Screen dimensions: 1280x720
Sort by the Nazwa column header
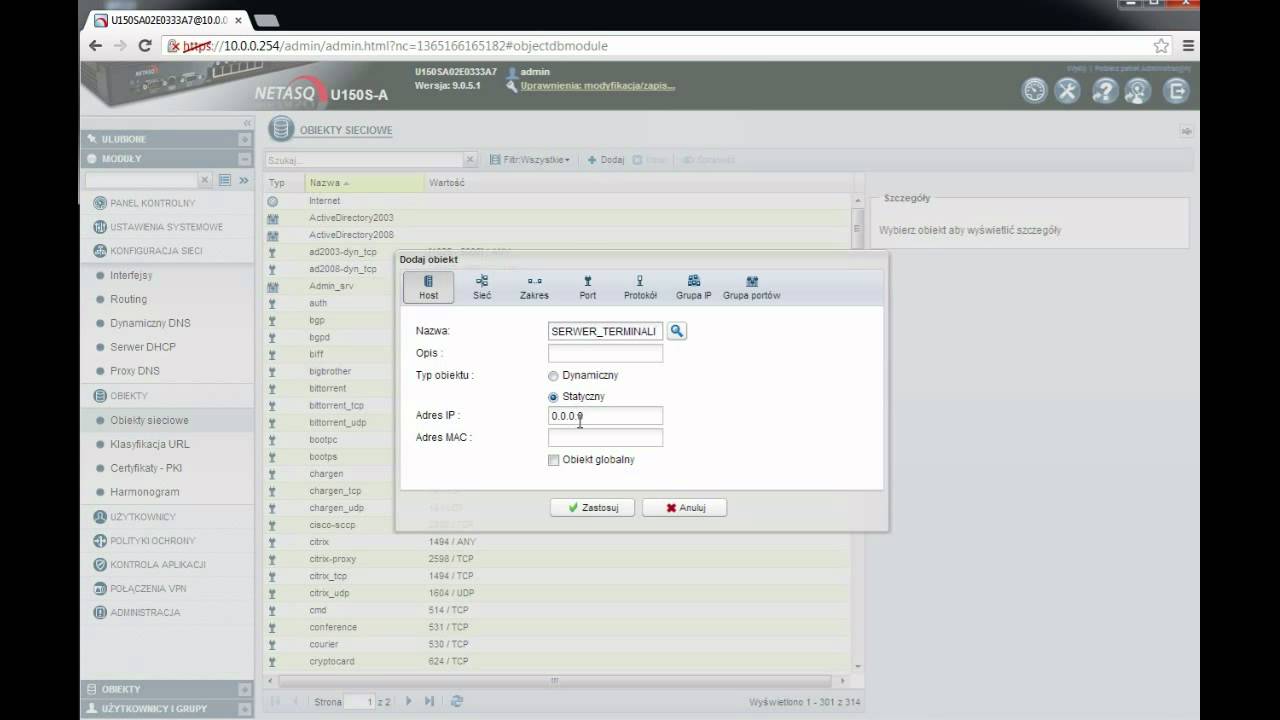tap(365, 183)
